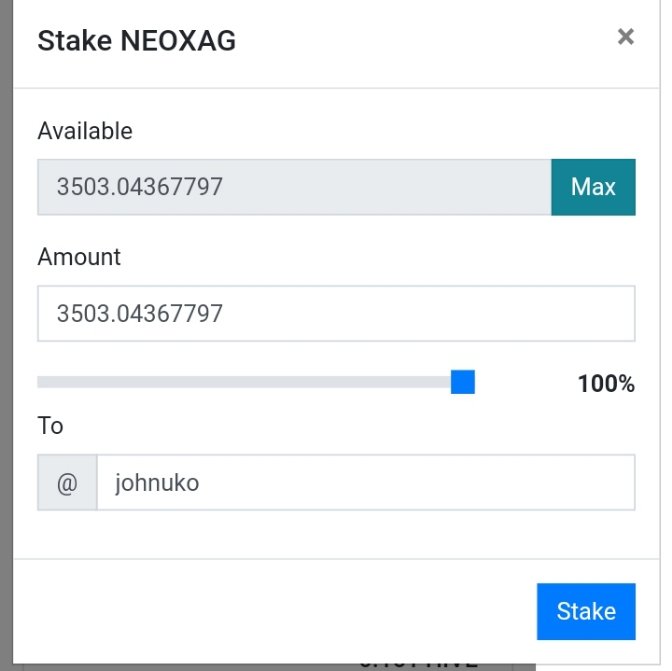Viewport: 672px width, 671px height.
Task: Click the Max button
Action: pyautogui.click(x=593, y=187)
